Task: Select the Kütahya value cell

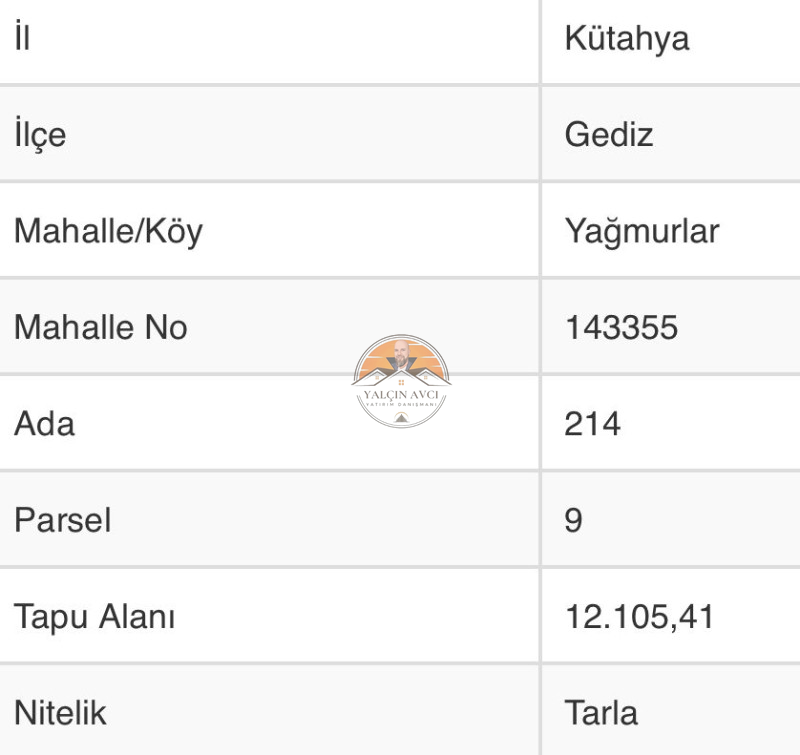Action: pyautogui.click(x=670, y=41)
